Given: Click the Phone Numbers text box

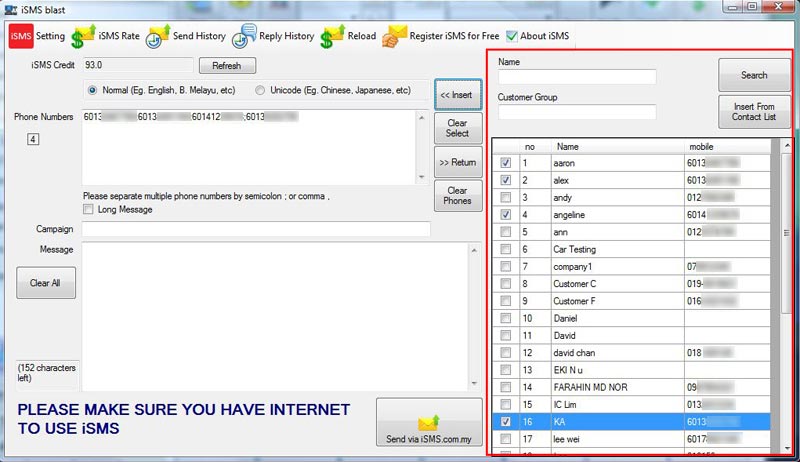Looking at the screenshot, I should coord(249,147).
